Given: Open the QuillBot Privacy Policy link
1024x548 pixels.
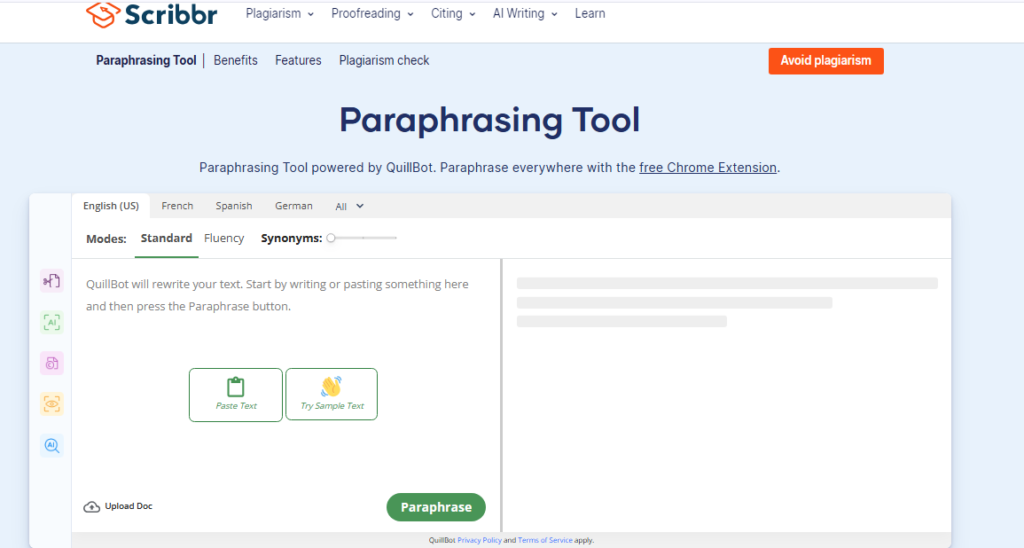Looking at the screenshot, I should (479, 540).
